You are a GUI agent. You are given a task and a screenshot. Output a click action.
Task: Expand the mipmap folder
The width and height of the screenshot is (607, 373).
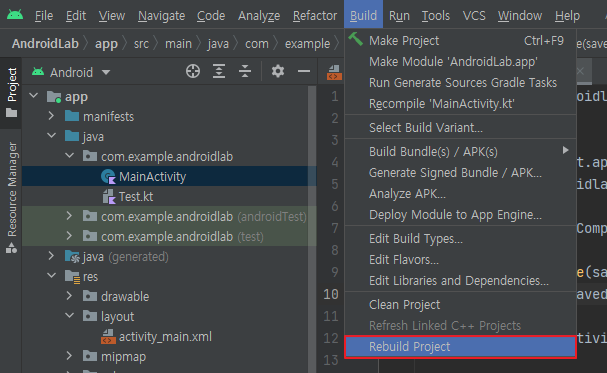(x=69, y=356)
